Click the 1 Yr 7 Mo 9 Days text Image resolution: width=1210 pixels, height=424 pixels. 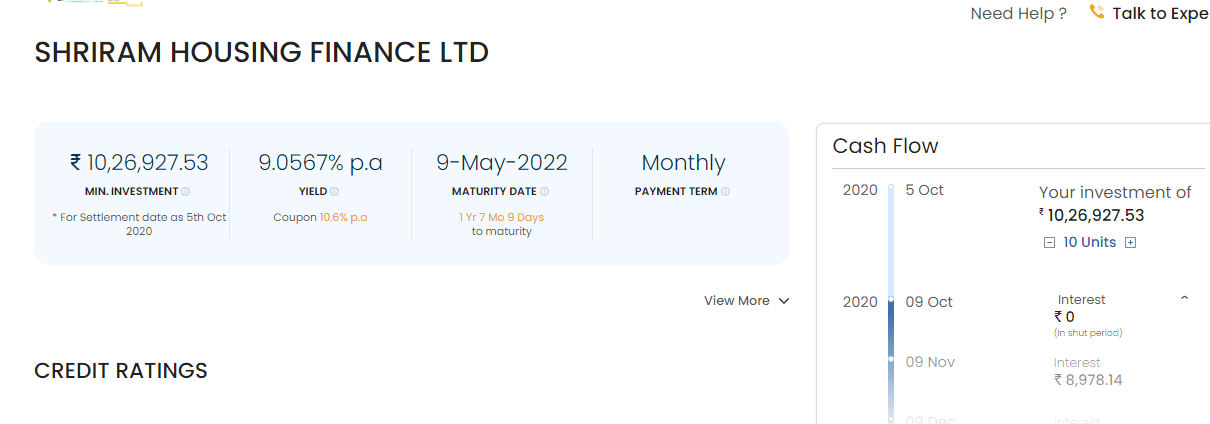point(501,217)
